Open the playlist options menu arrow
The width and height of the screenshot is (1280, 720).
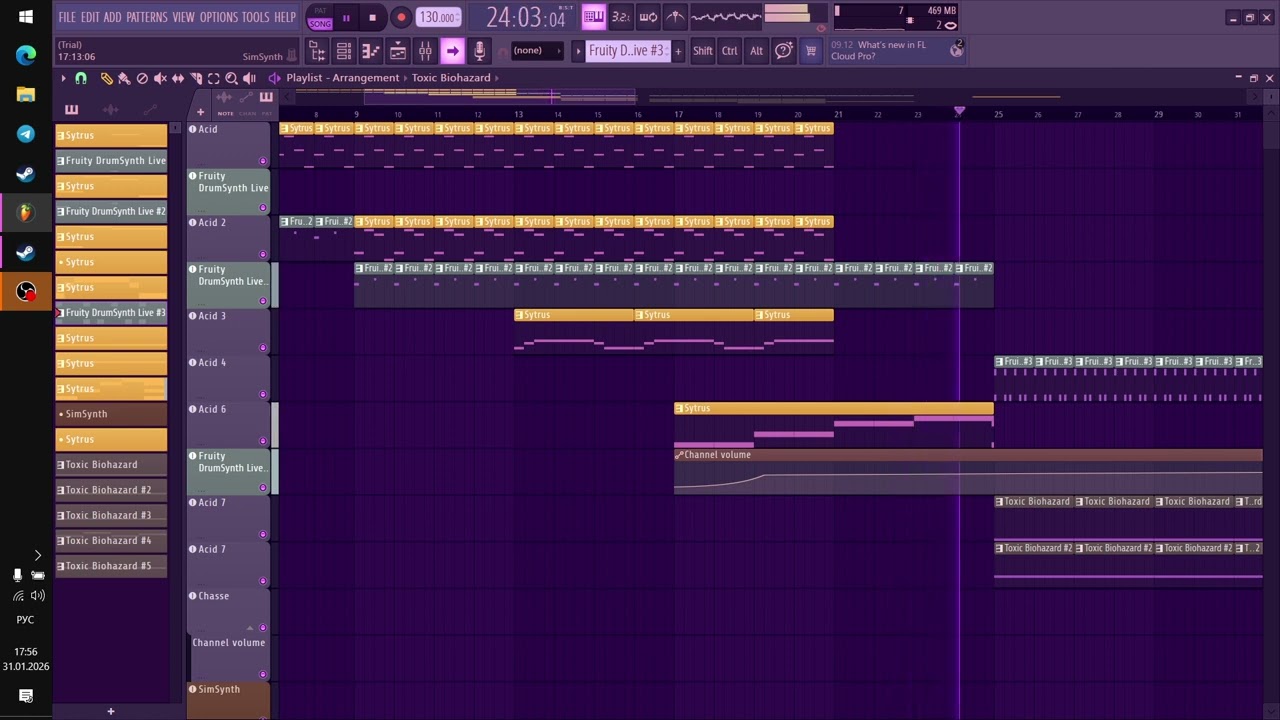point(63,78)
